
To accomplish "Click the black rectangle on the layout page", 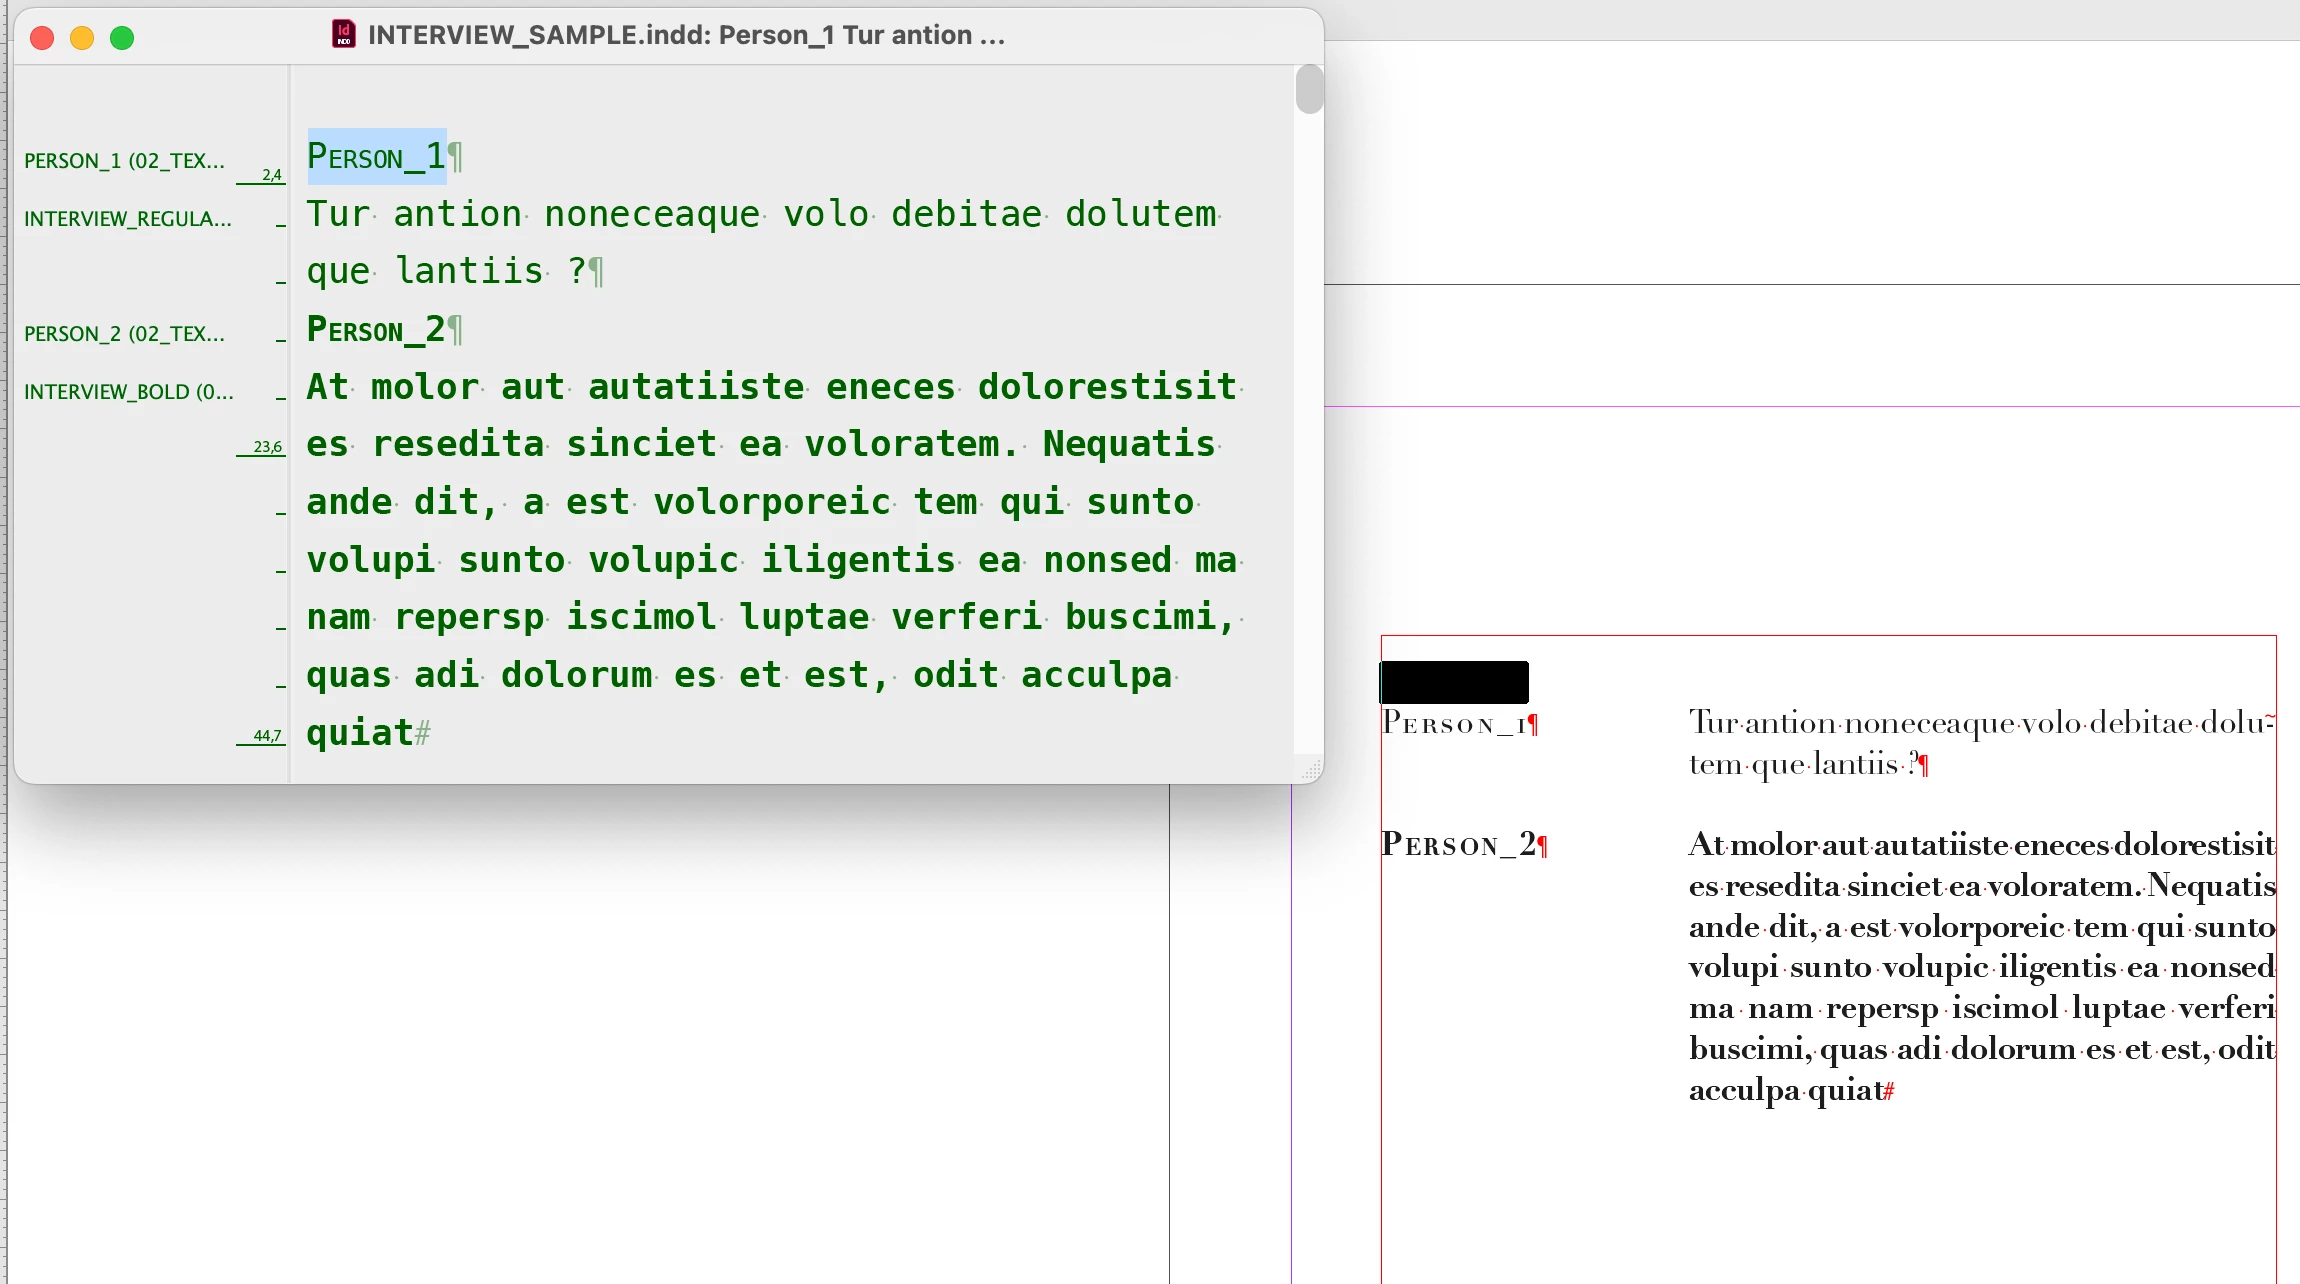I will pos(1454,682).
